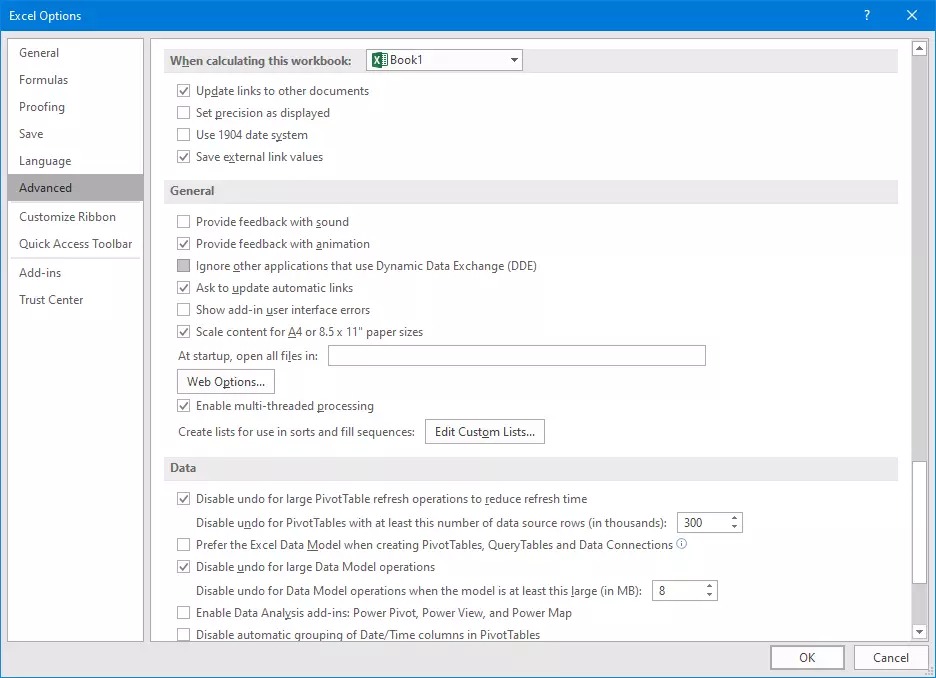This screenshot has width=936, height=678.
Task: Open the Trust Center category
Action: [75, 300]
